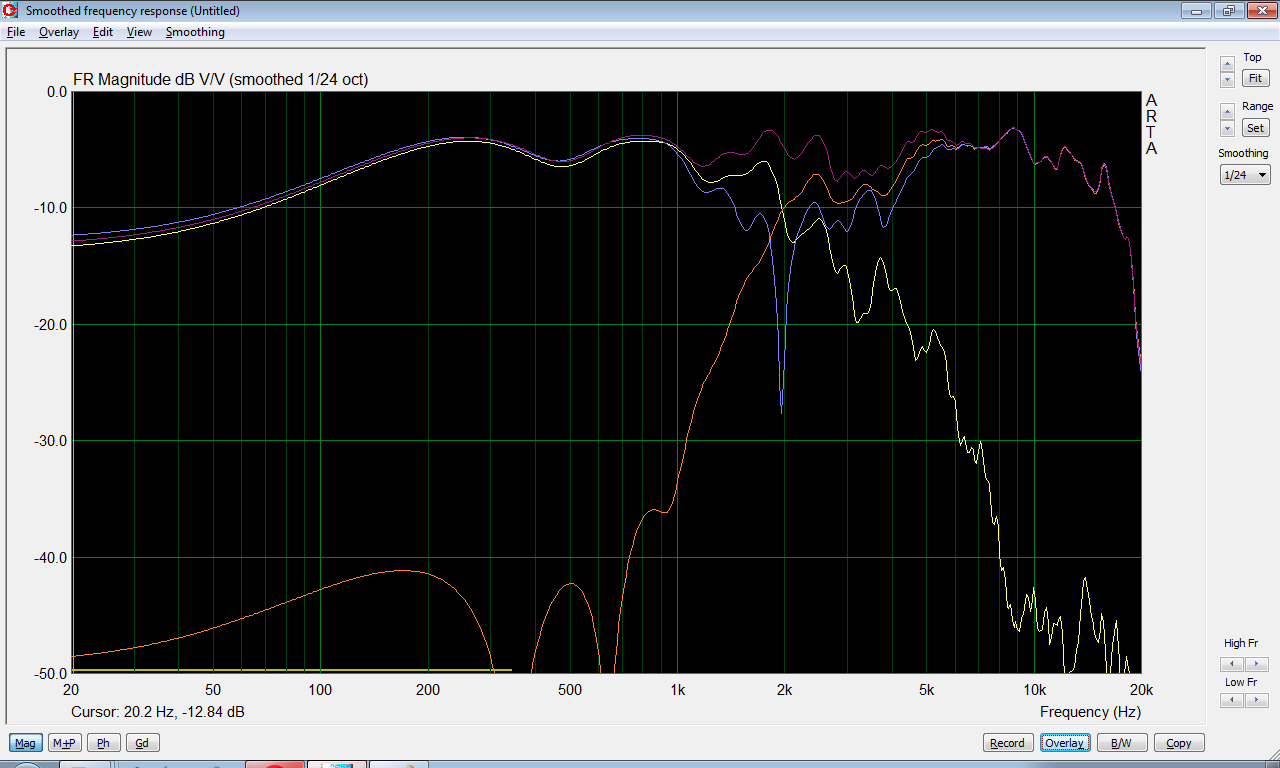Switch to M+P magnitude and phase view
This screenshot has width=1280, height=768.
(x=65, y=743)
